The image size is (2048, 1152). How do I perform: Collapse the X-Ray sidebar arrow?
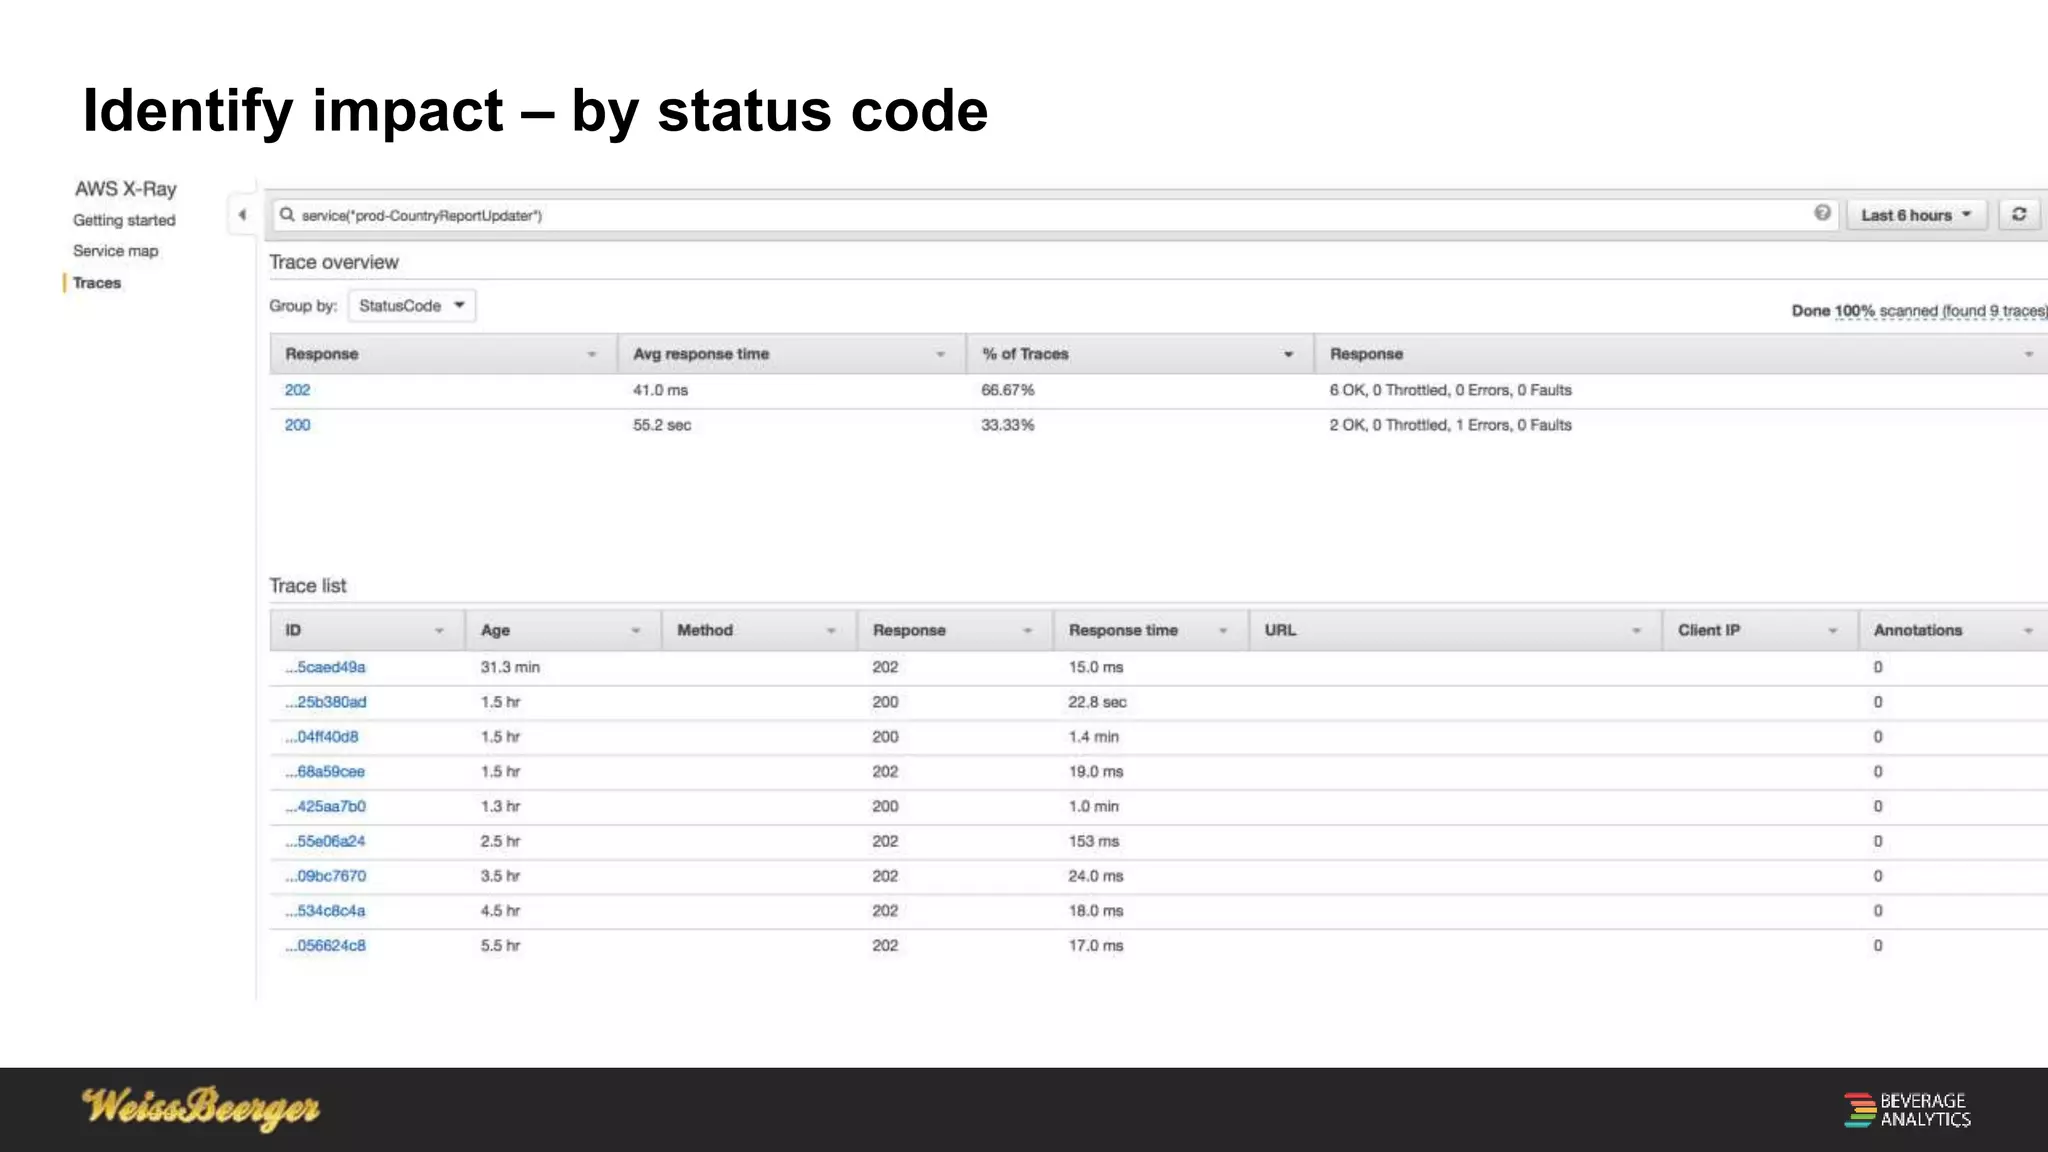click(x=242, y=214)
